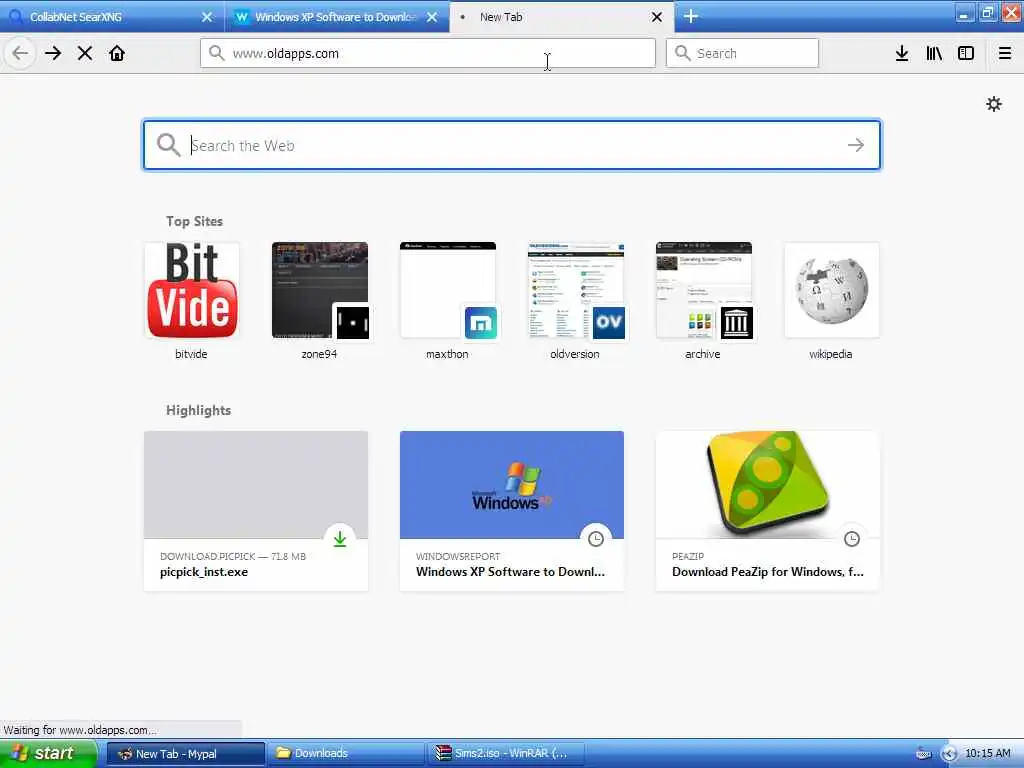
Task: Click the toolbar Search field
Action: click(742, 53)
